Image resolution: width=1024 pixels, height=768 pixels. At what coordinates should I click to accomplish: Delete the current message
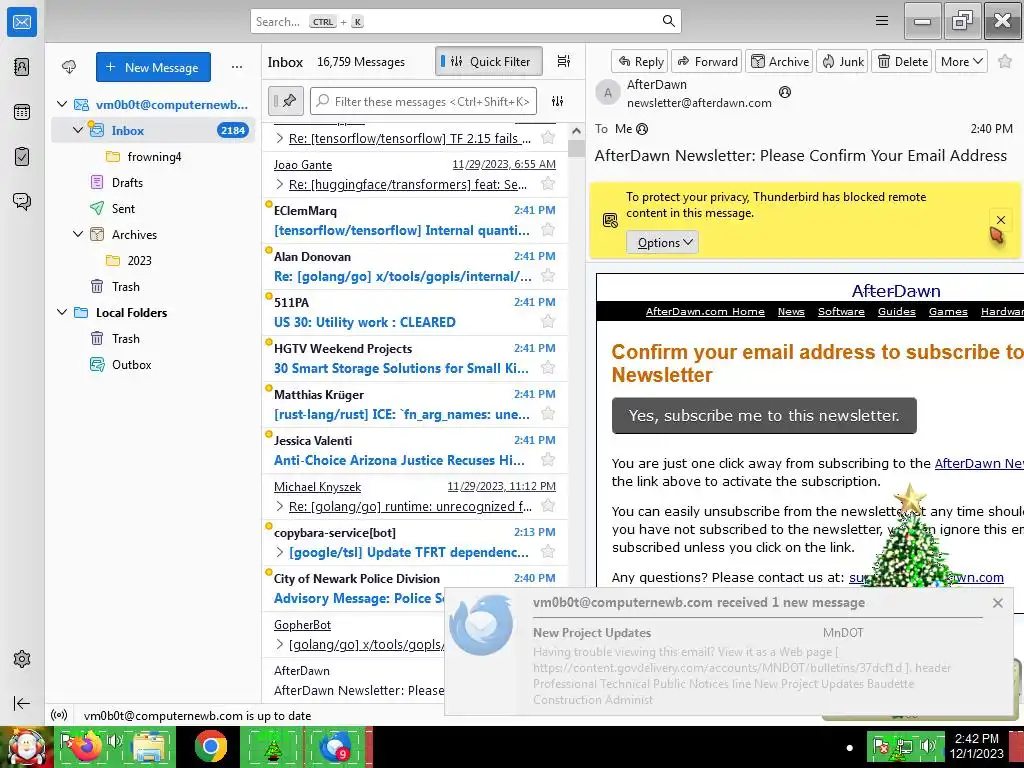(x=902, y=61)
